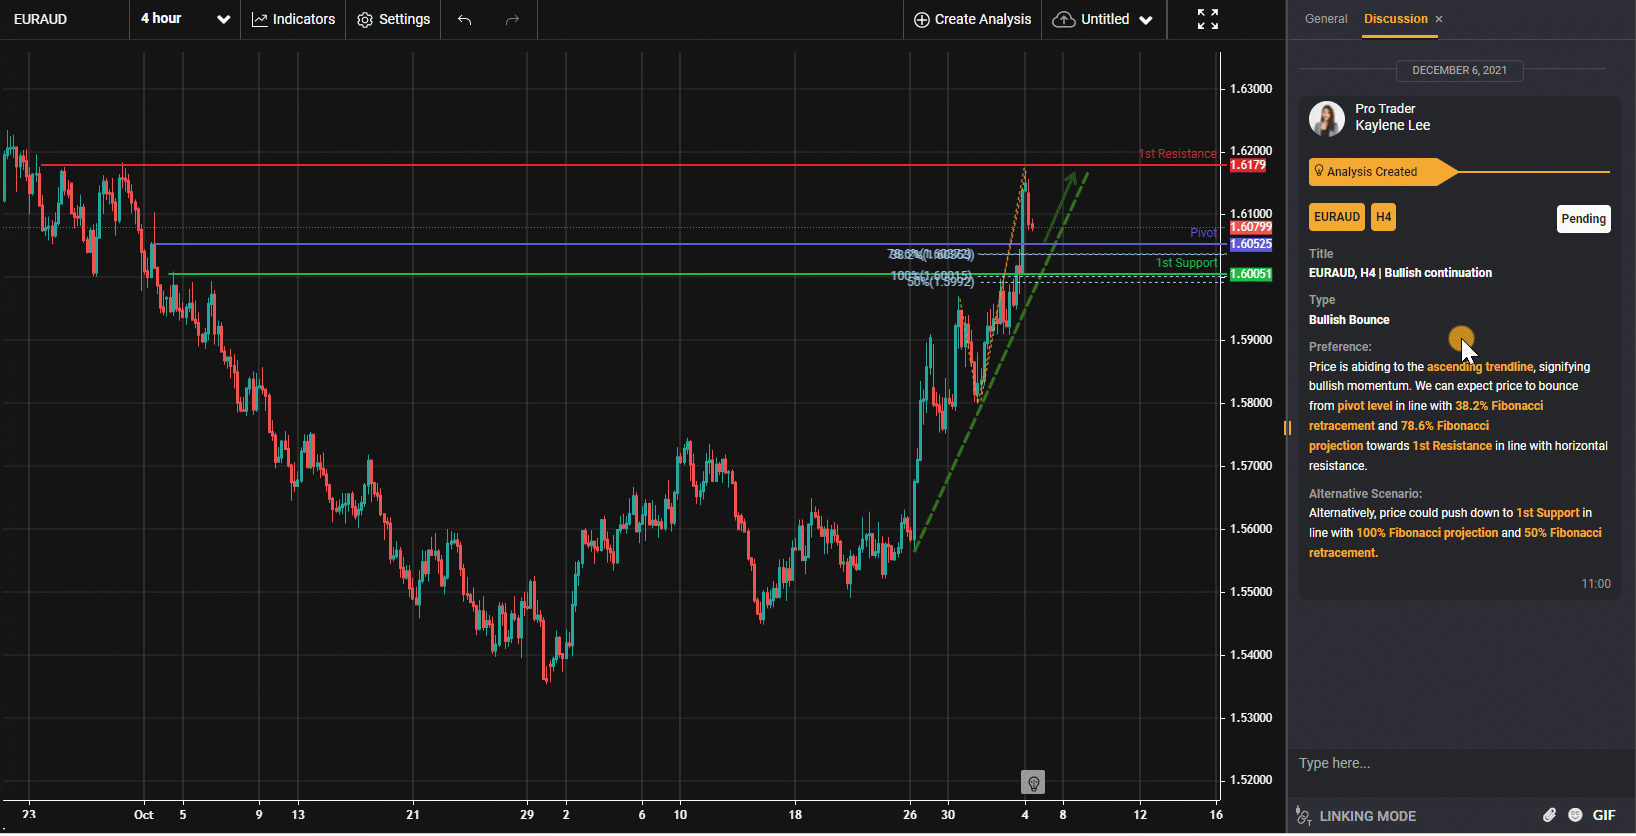Image resolution: width=1636 pixels, height=836 pixels.
Task: Click the Pending status badge
Action: tap(1584, 219)
